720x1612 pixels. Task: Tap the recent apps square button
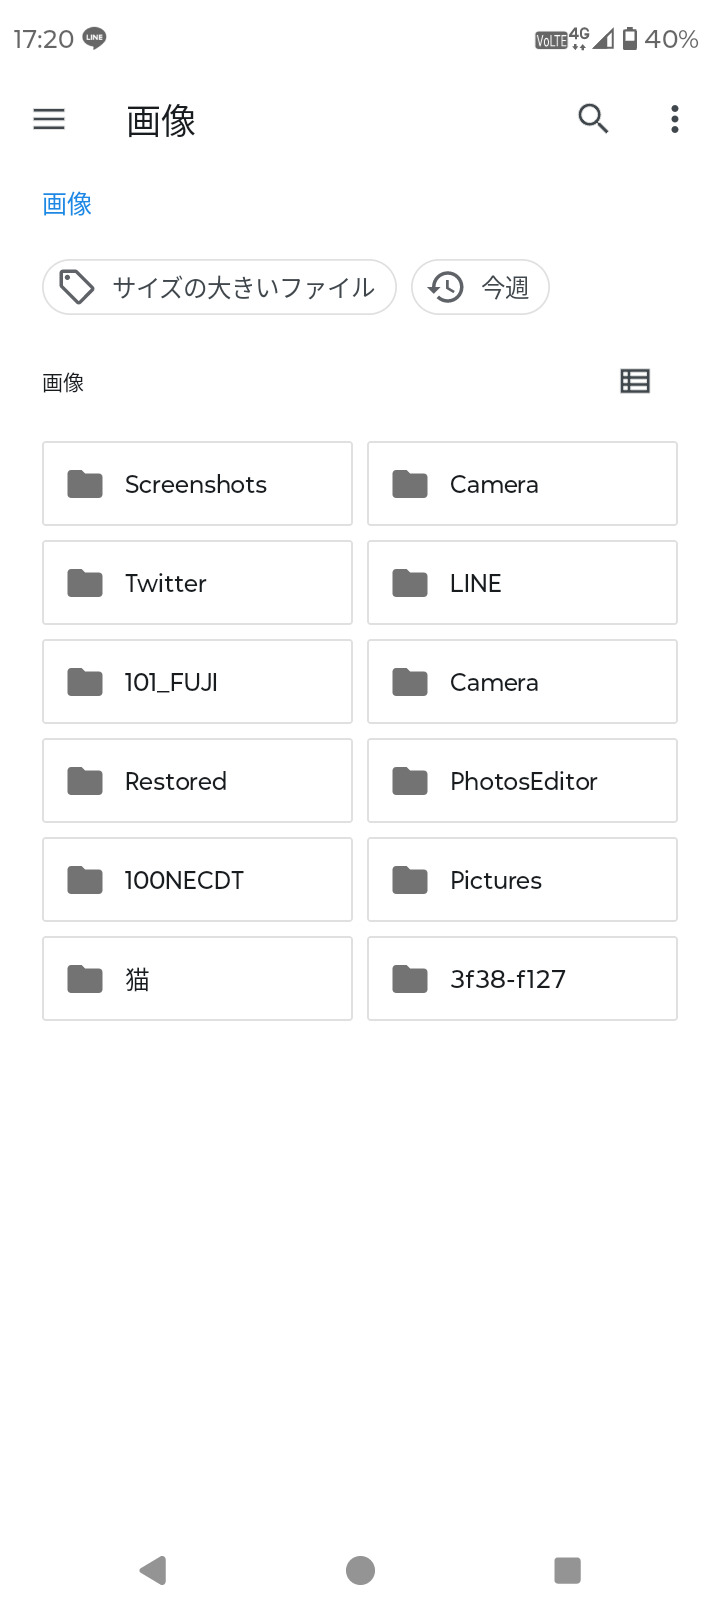pyautogui.click(x=567, y=1570)
